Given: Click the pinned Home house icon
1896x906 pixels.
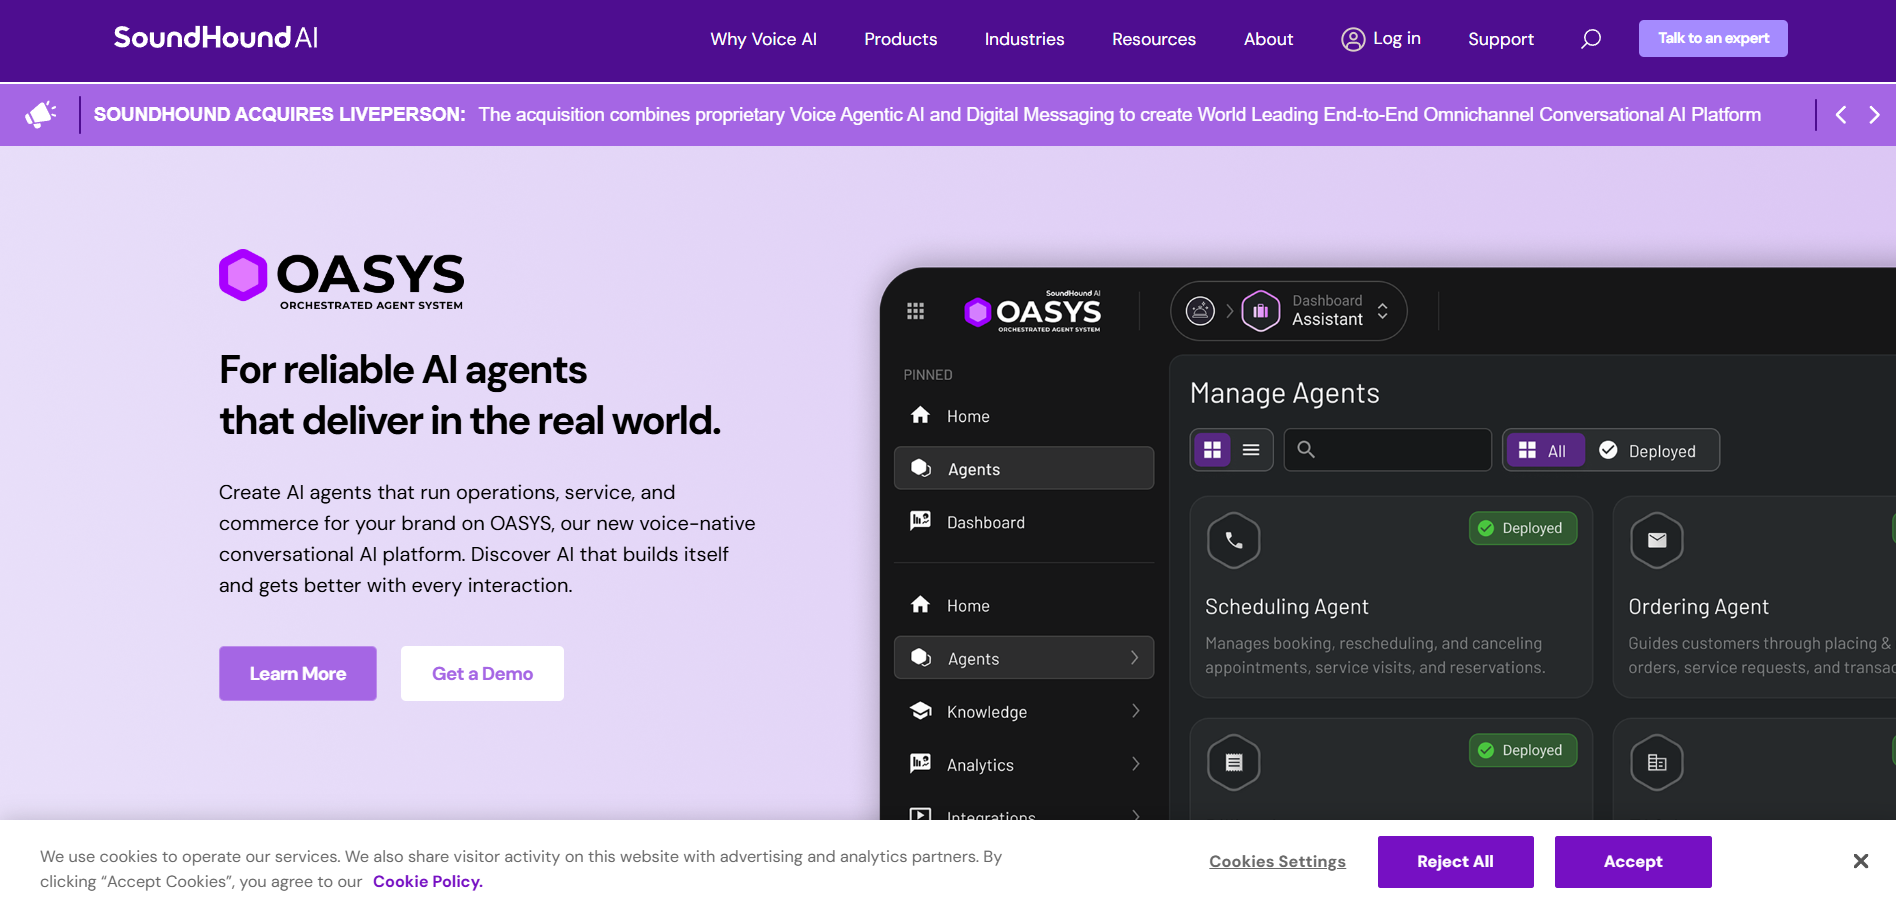Looking at the screenshot, I should coord(921,415).
